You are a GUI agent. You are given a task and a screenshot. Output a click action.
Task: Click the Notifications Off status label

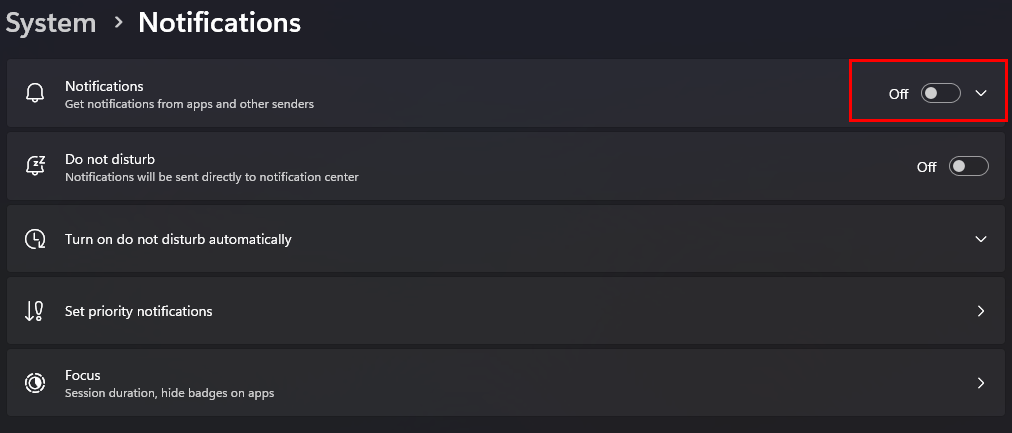coord(898,94)
